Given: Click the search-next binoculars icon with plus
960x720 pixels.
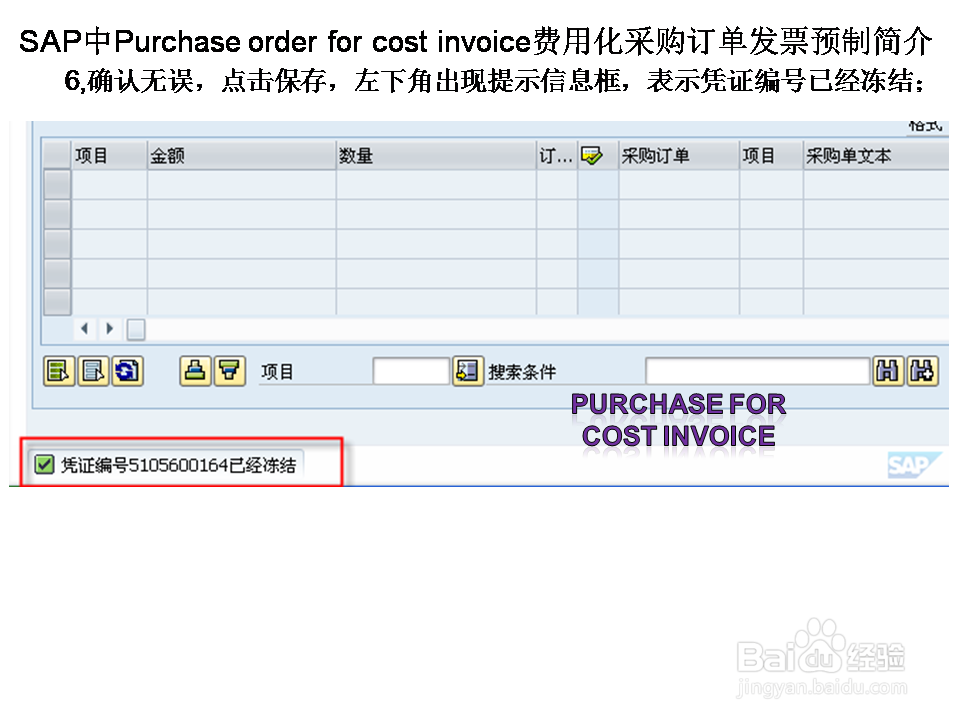Looking at the screenshot, I should coord(921,371).
